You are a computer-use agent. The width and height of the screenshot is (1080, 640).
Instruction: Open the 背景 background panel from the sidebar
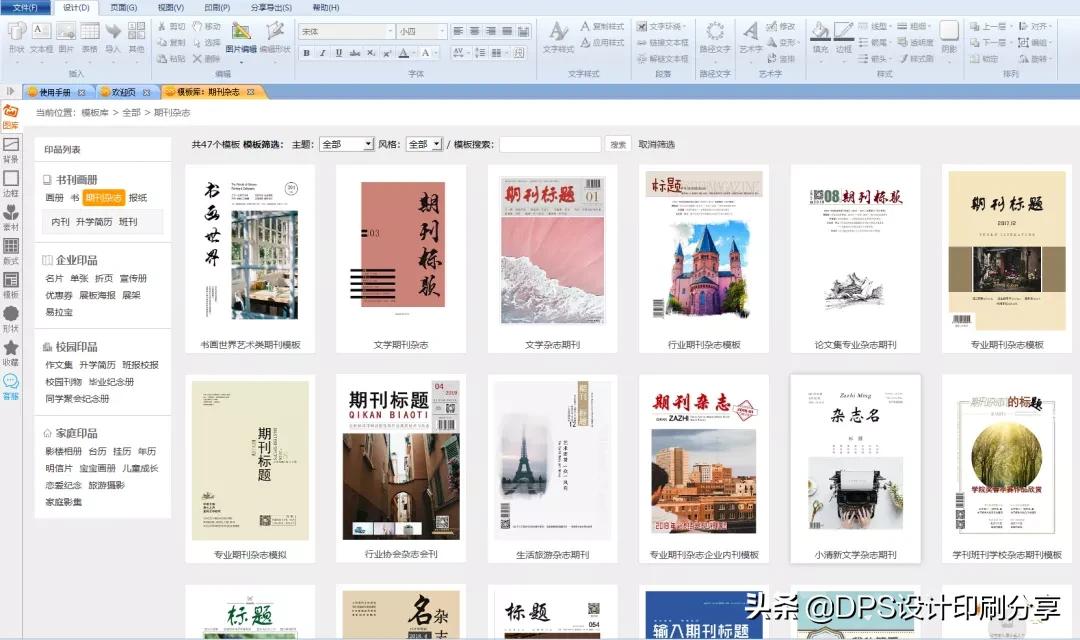point(11,150)
